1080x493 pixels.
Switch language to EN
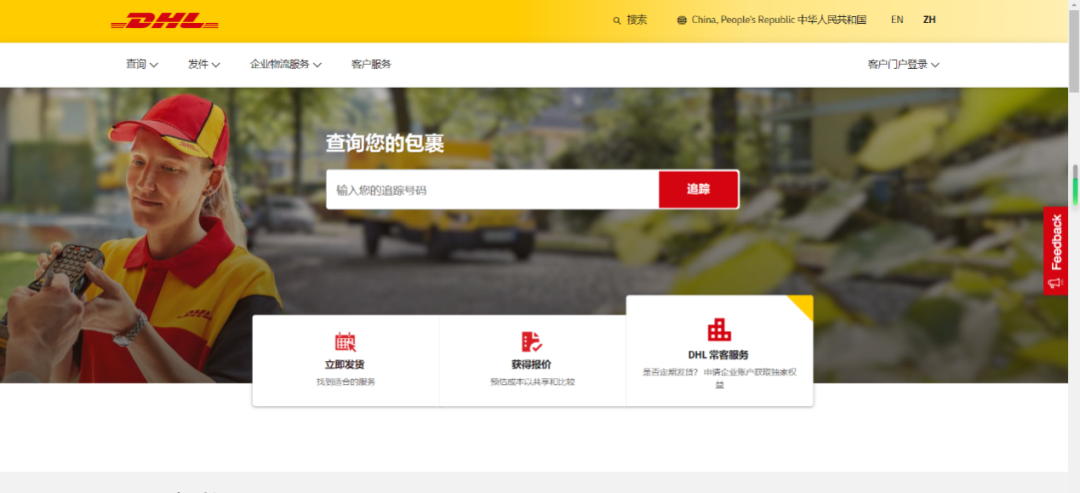897,20
